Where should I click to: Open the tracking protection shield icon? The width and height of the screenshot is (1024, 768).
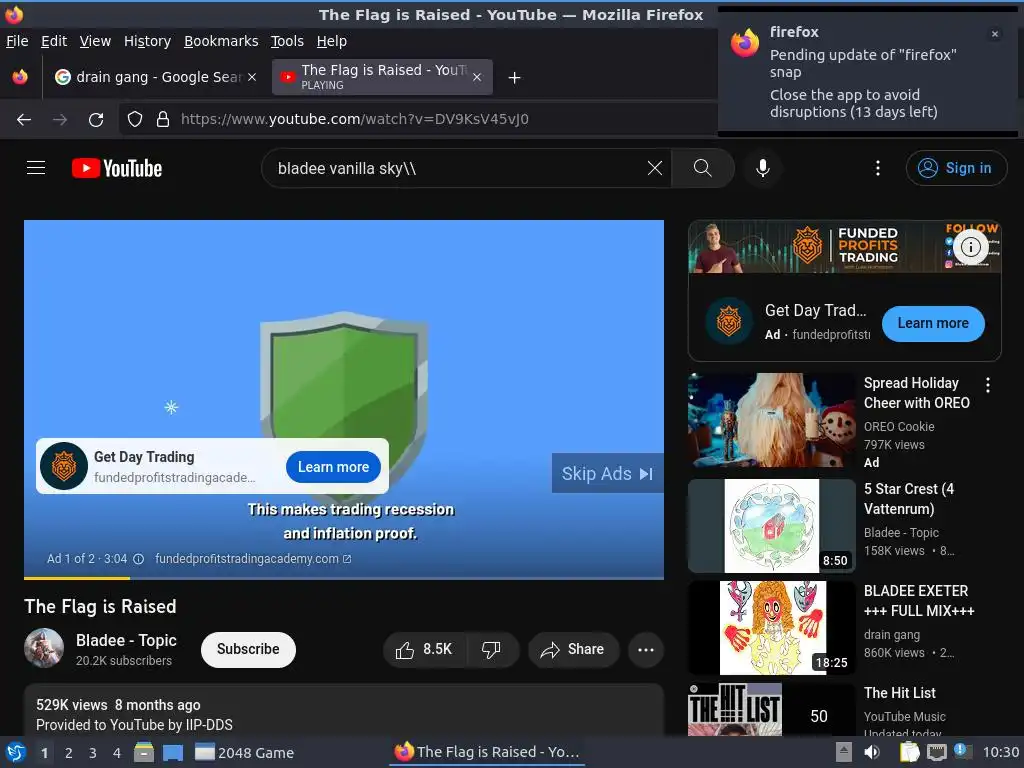coord(135,120)
